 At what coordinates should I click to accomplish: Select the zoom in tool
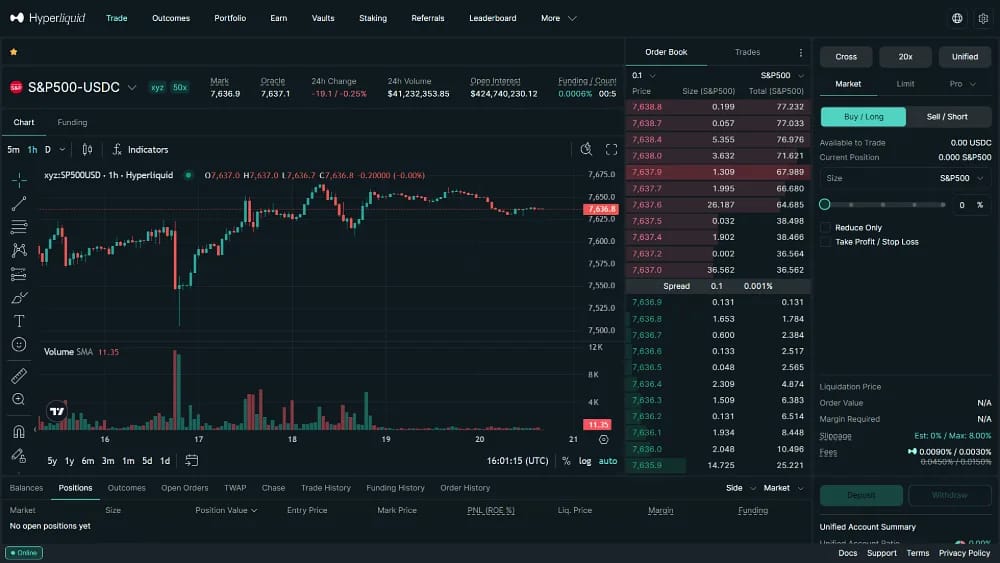click(x=19, y=399)
